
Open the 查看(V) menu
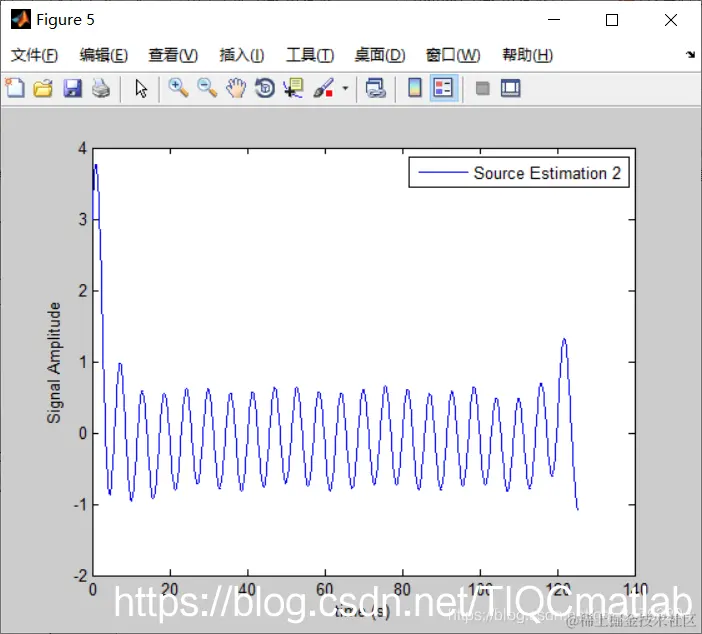pyautogui.click(x=173, y=55)
